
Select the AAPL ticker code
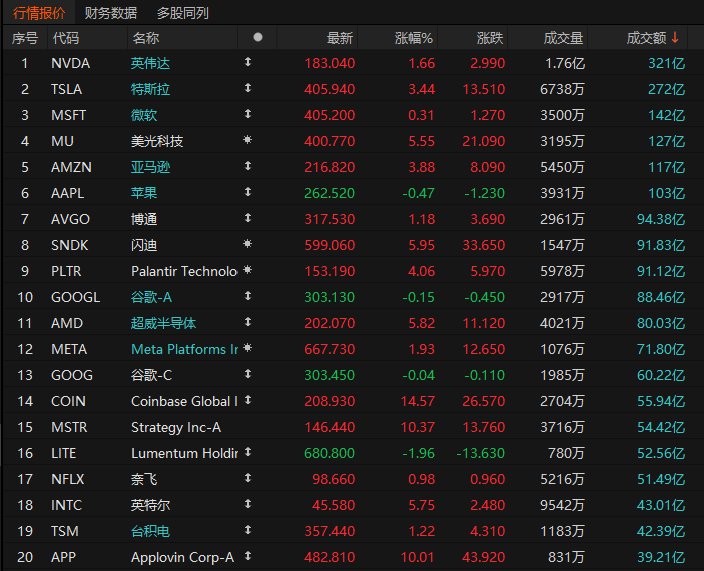(x=68, y=193)
